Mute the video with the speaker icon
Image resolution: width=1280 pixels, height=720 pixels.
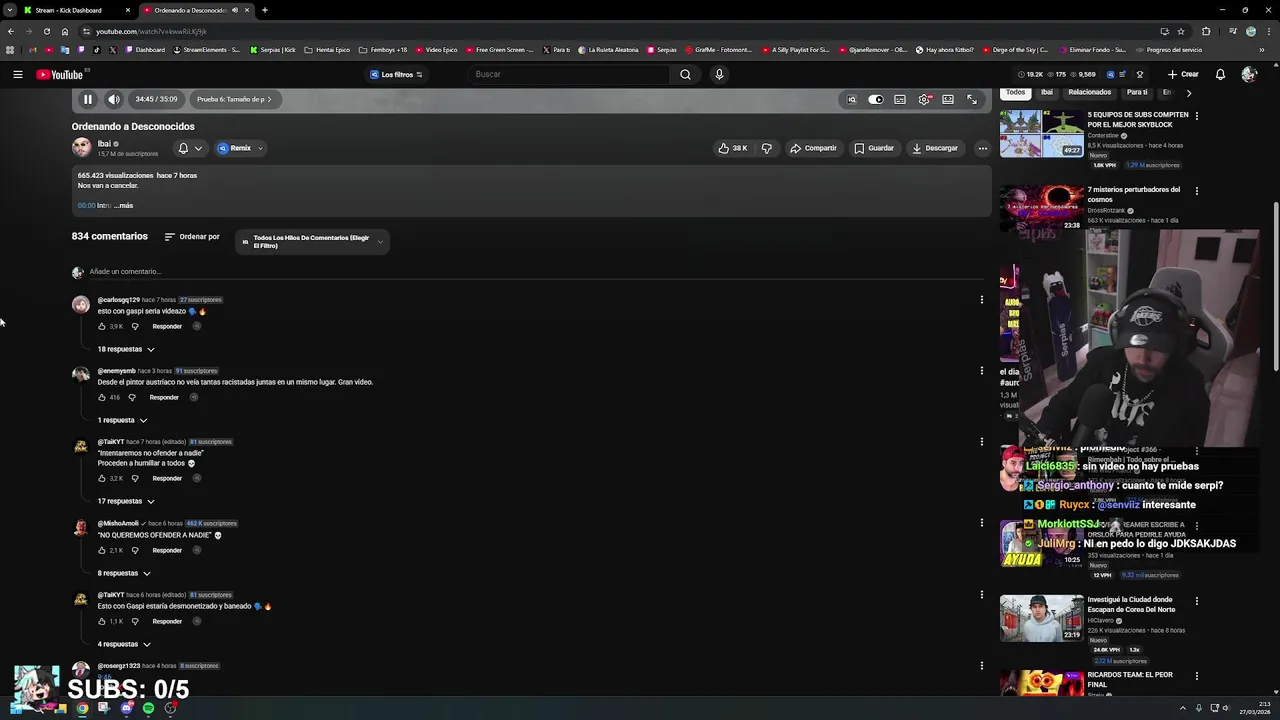[114, 99]
